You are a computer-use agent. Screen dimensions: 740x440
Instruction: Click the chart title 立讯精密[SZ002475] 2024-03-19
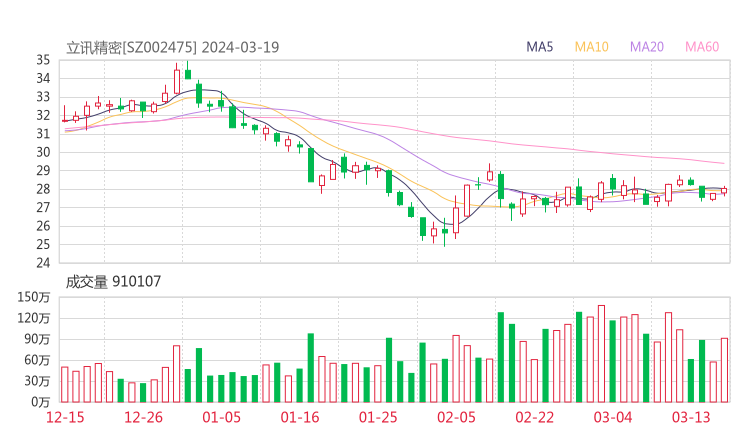pyautogui.click(x=173, y=48)
